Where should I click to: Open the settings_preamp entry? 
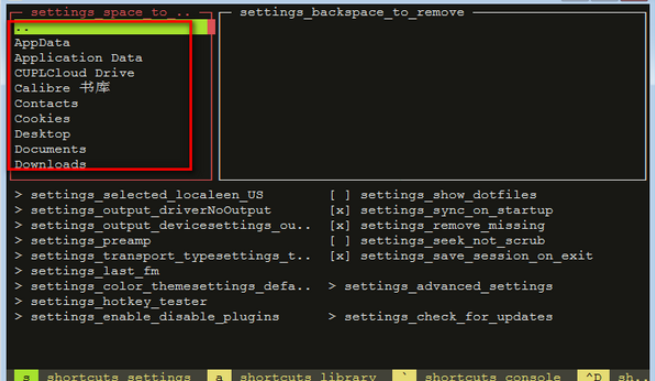pyautogui.click(x=83, y=241)
